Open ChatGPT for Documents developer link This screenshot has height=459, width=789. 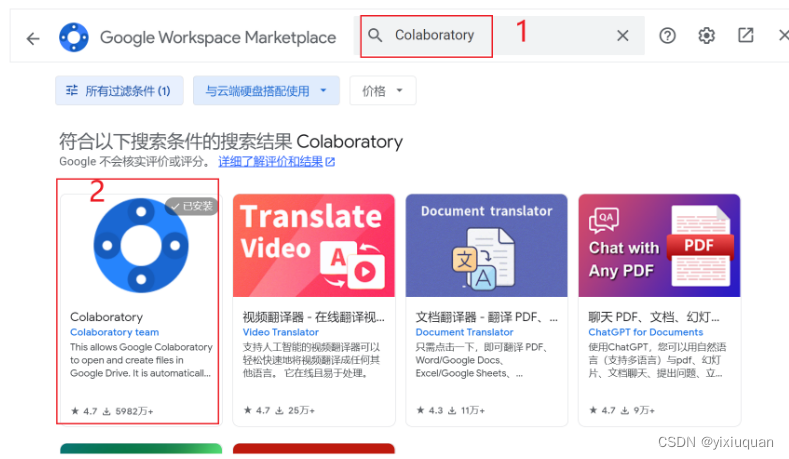point(646,332)
